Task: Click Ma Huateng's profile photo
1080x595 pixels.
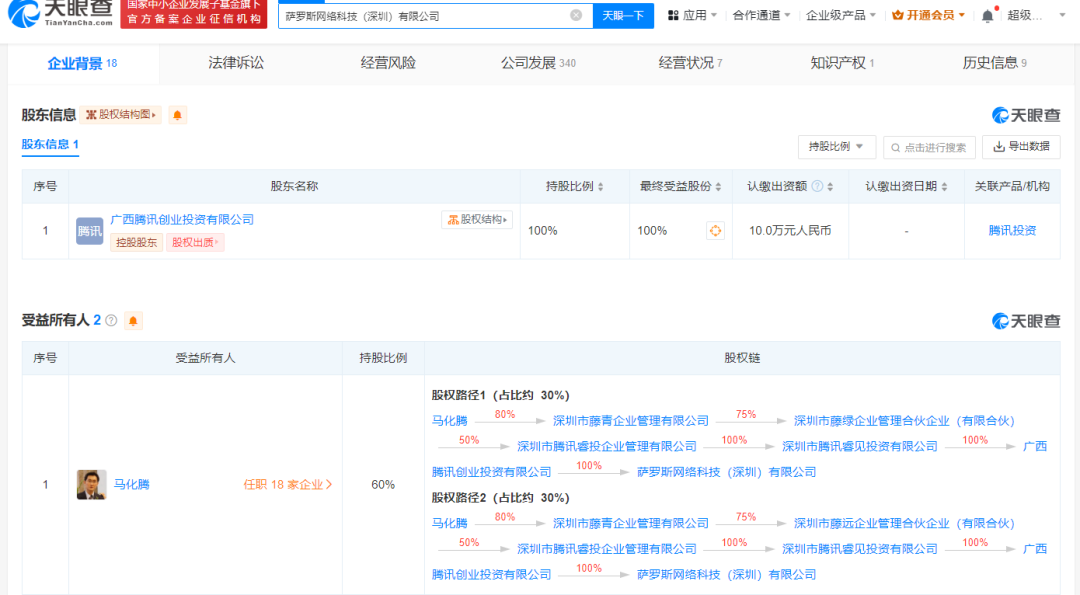Action: coord(91,485)
